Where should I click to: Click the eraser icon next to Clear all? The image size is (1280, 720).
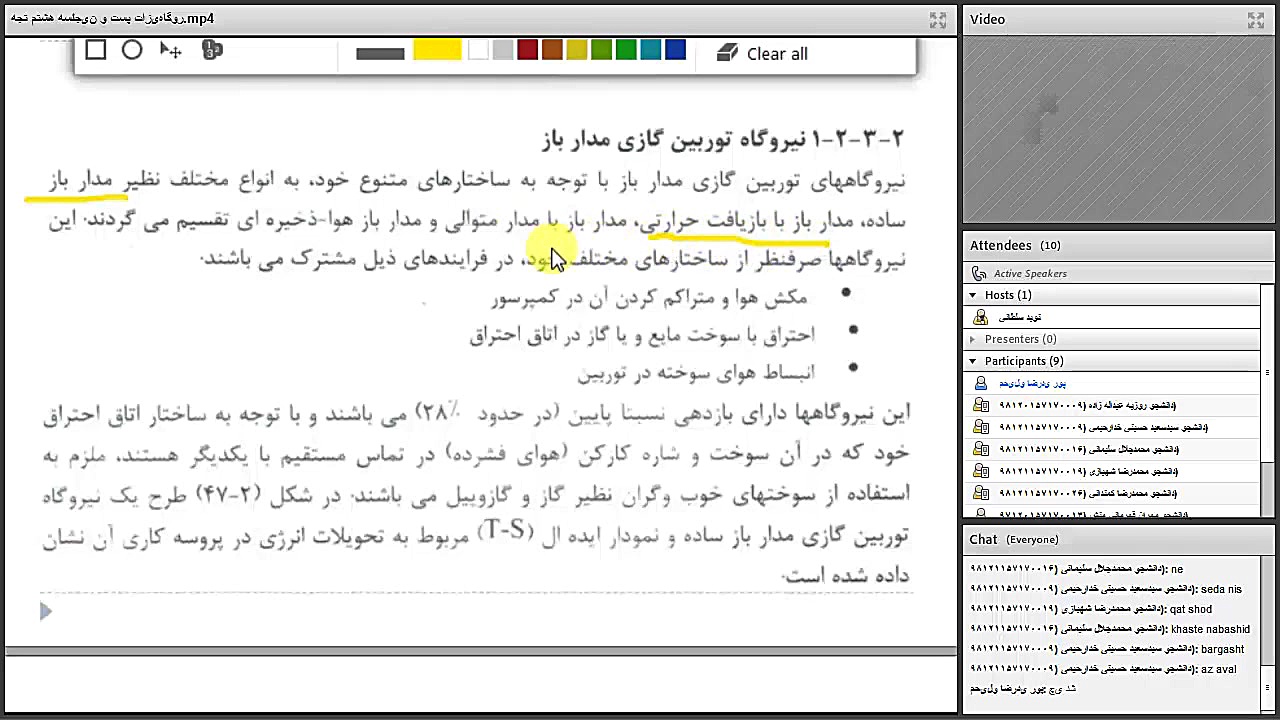728,53
